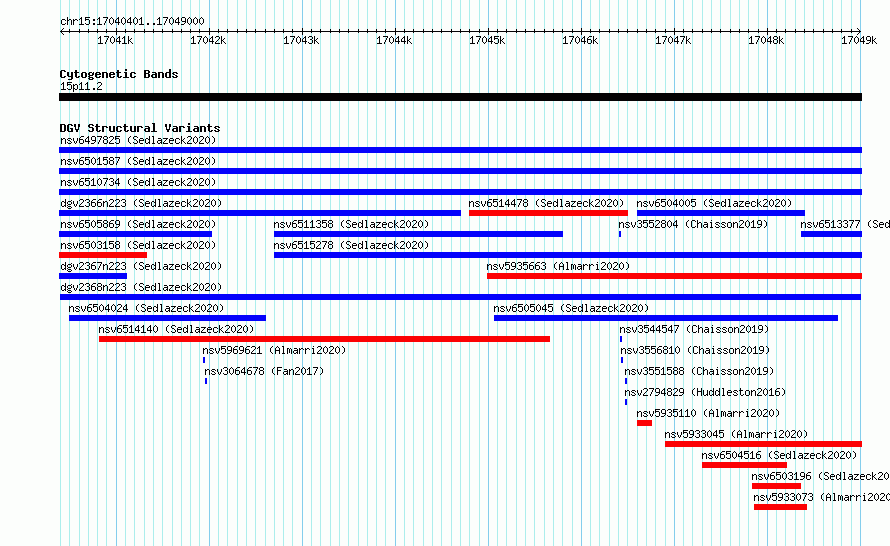Click the dgv2367n223 short blue bar
Viewport: 890px width, 546px height.
tap(93, 276)
